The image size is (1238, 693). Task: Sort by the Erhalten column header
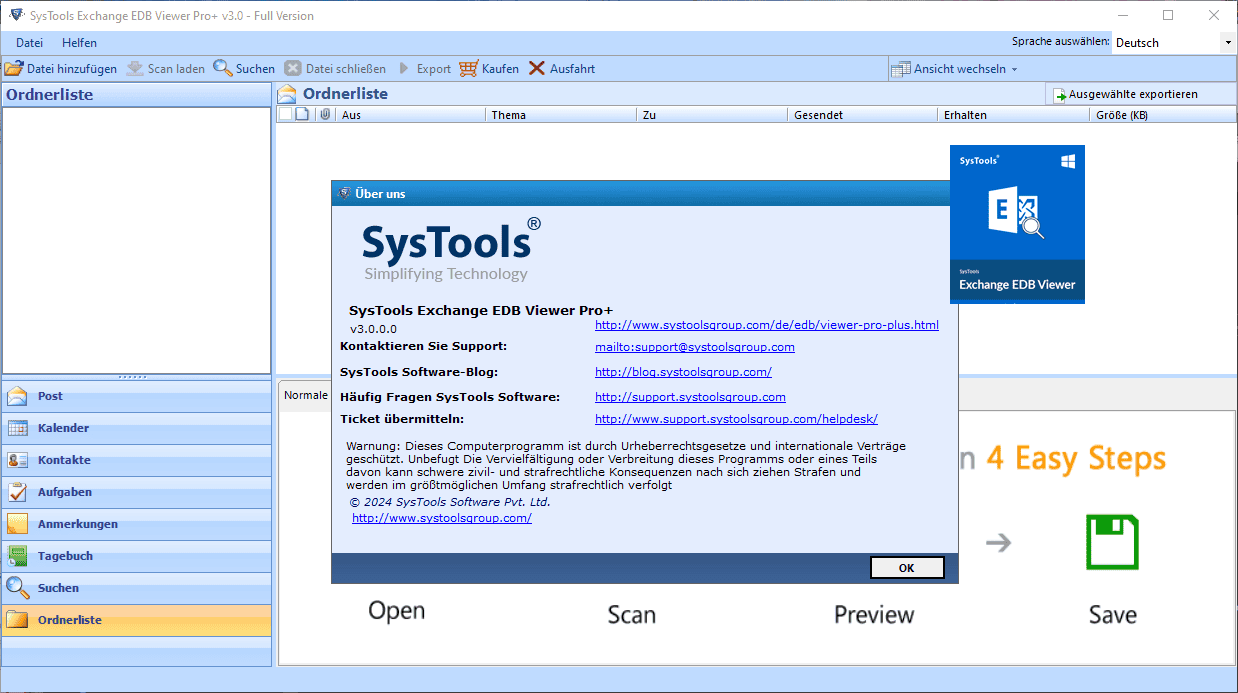tap(1014, 115)
